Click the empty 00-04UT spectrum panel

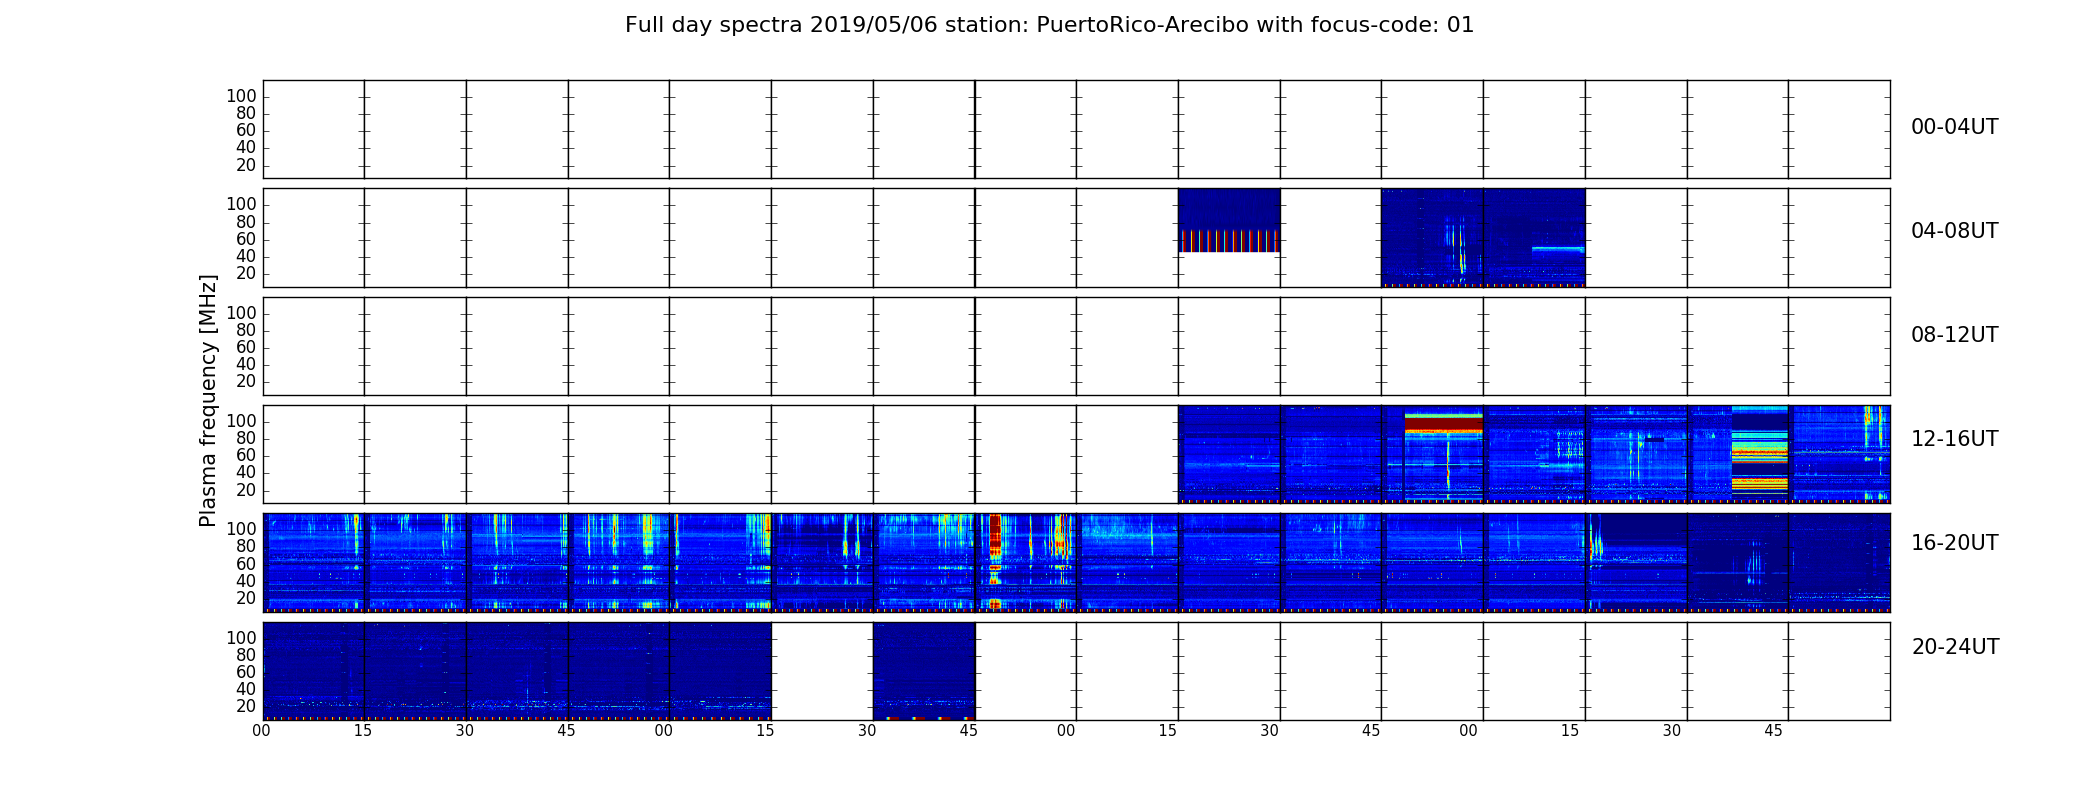point(1077,130)
